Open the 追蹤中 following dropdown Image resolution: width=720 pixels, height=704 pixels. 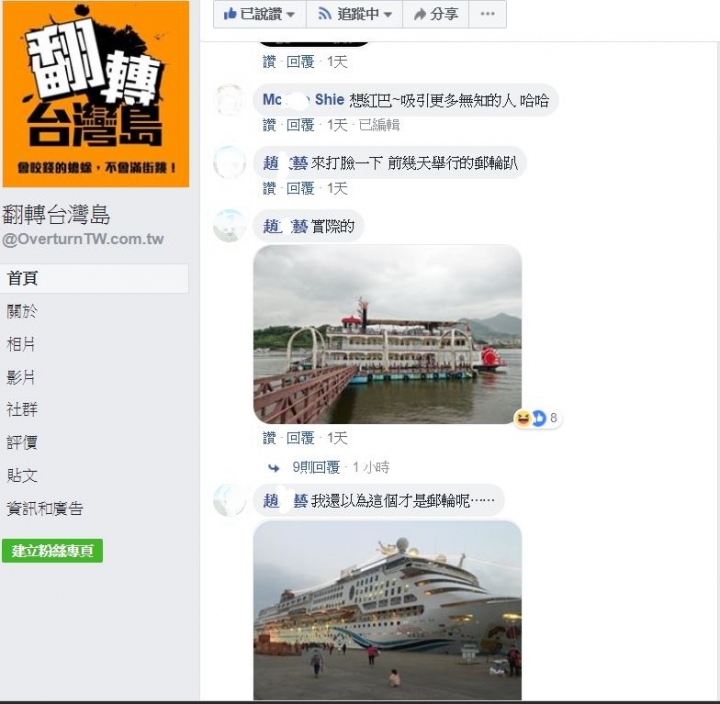tap(354, 14)
